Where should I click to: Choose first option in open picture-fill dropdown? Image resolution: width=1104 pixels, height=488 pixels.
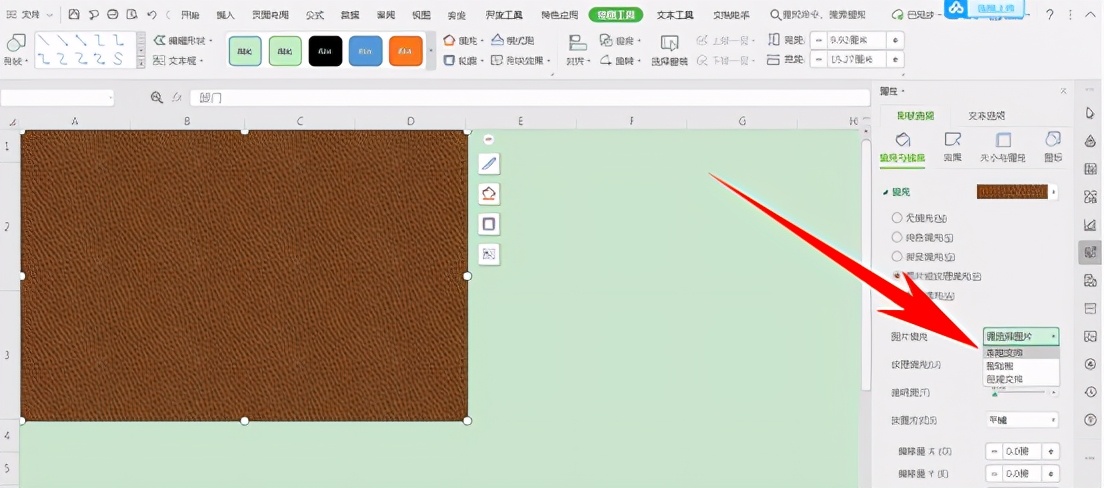pos(1020,353)
